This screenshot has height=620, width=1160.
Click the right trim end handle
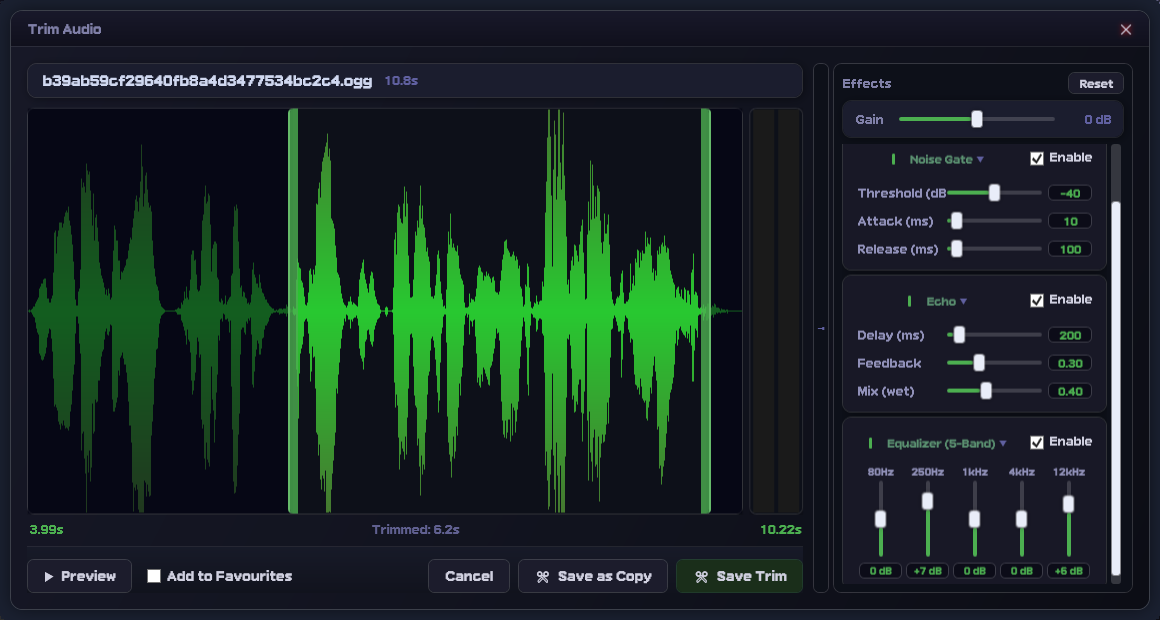(x=706, y=311)
